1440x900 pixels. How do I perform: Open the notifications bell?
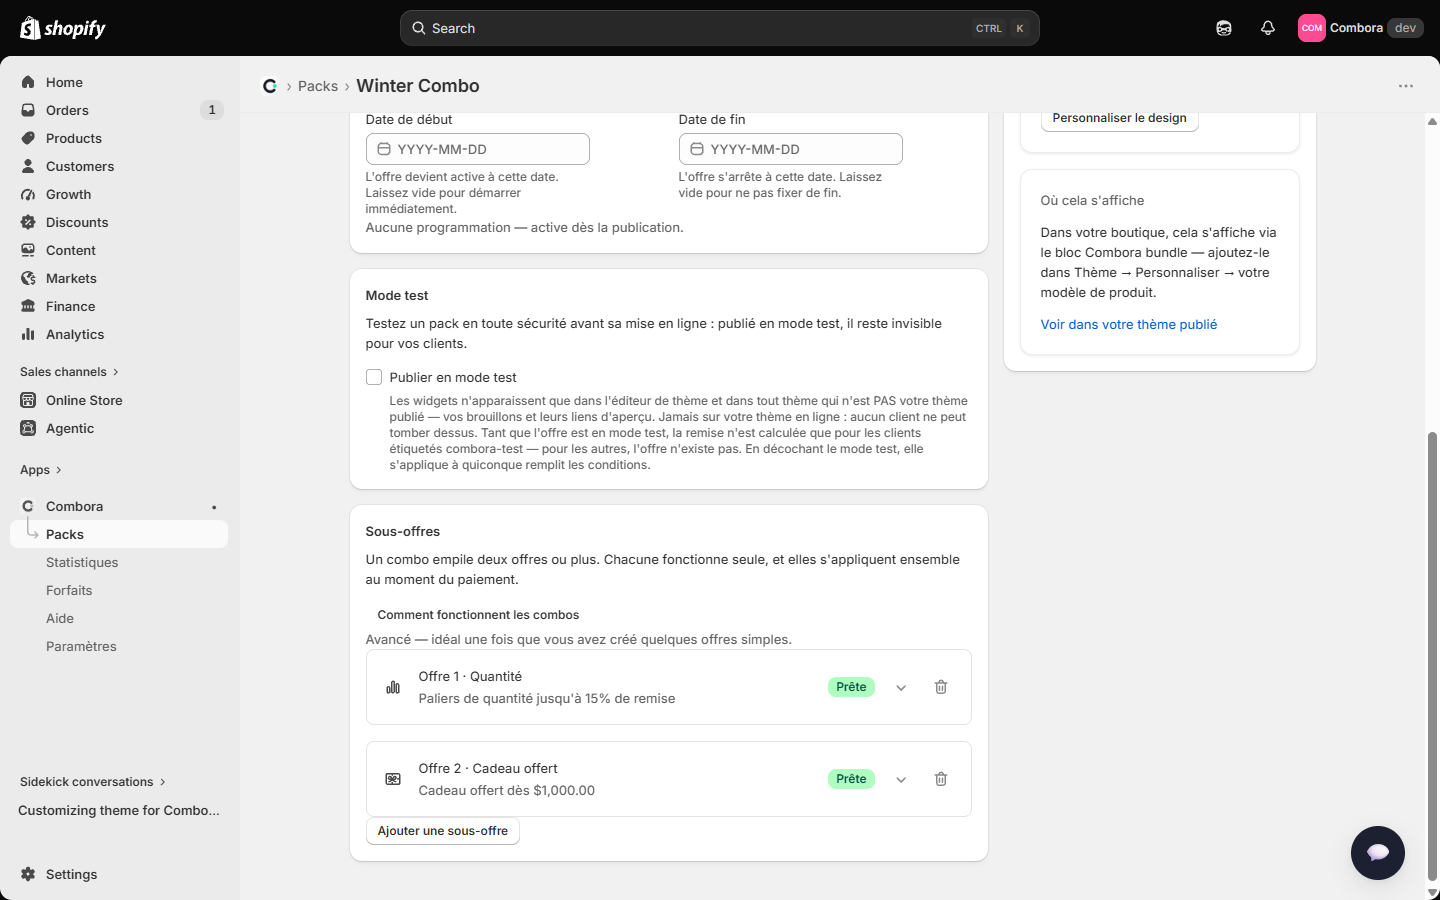point(1268,28)
